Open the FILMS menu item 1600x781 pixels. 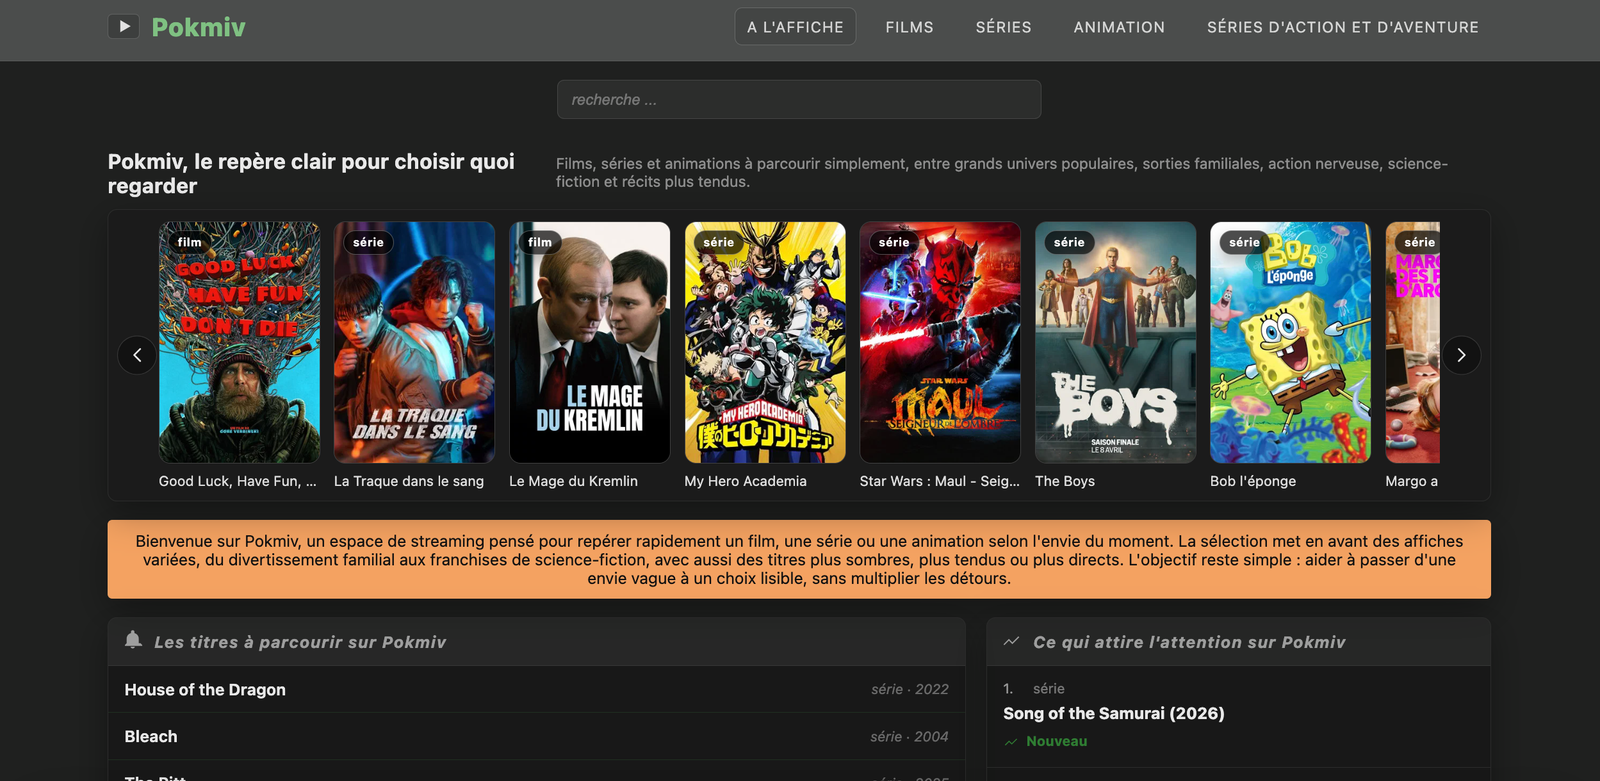[909, 27]
